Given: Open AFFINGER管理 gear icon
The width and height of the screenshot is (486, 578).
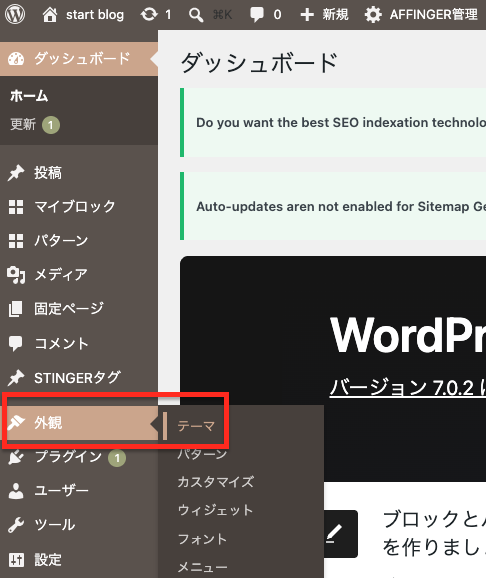Looking at the screenshot, I should [373, 15].
